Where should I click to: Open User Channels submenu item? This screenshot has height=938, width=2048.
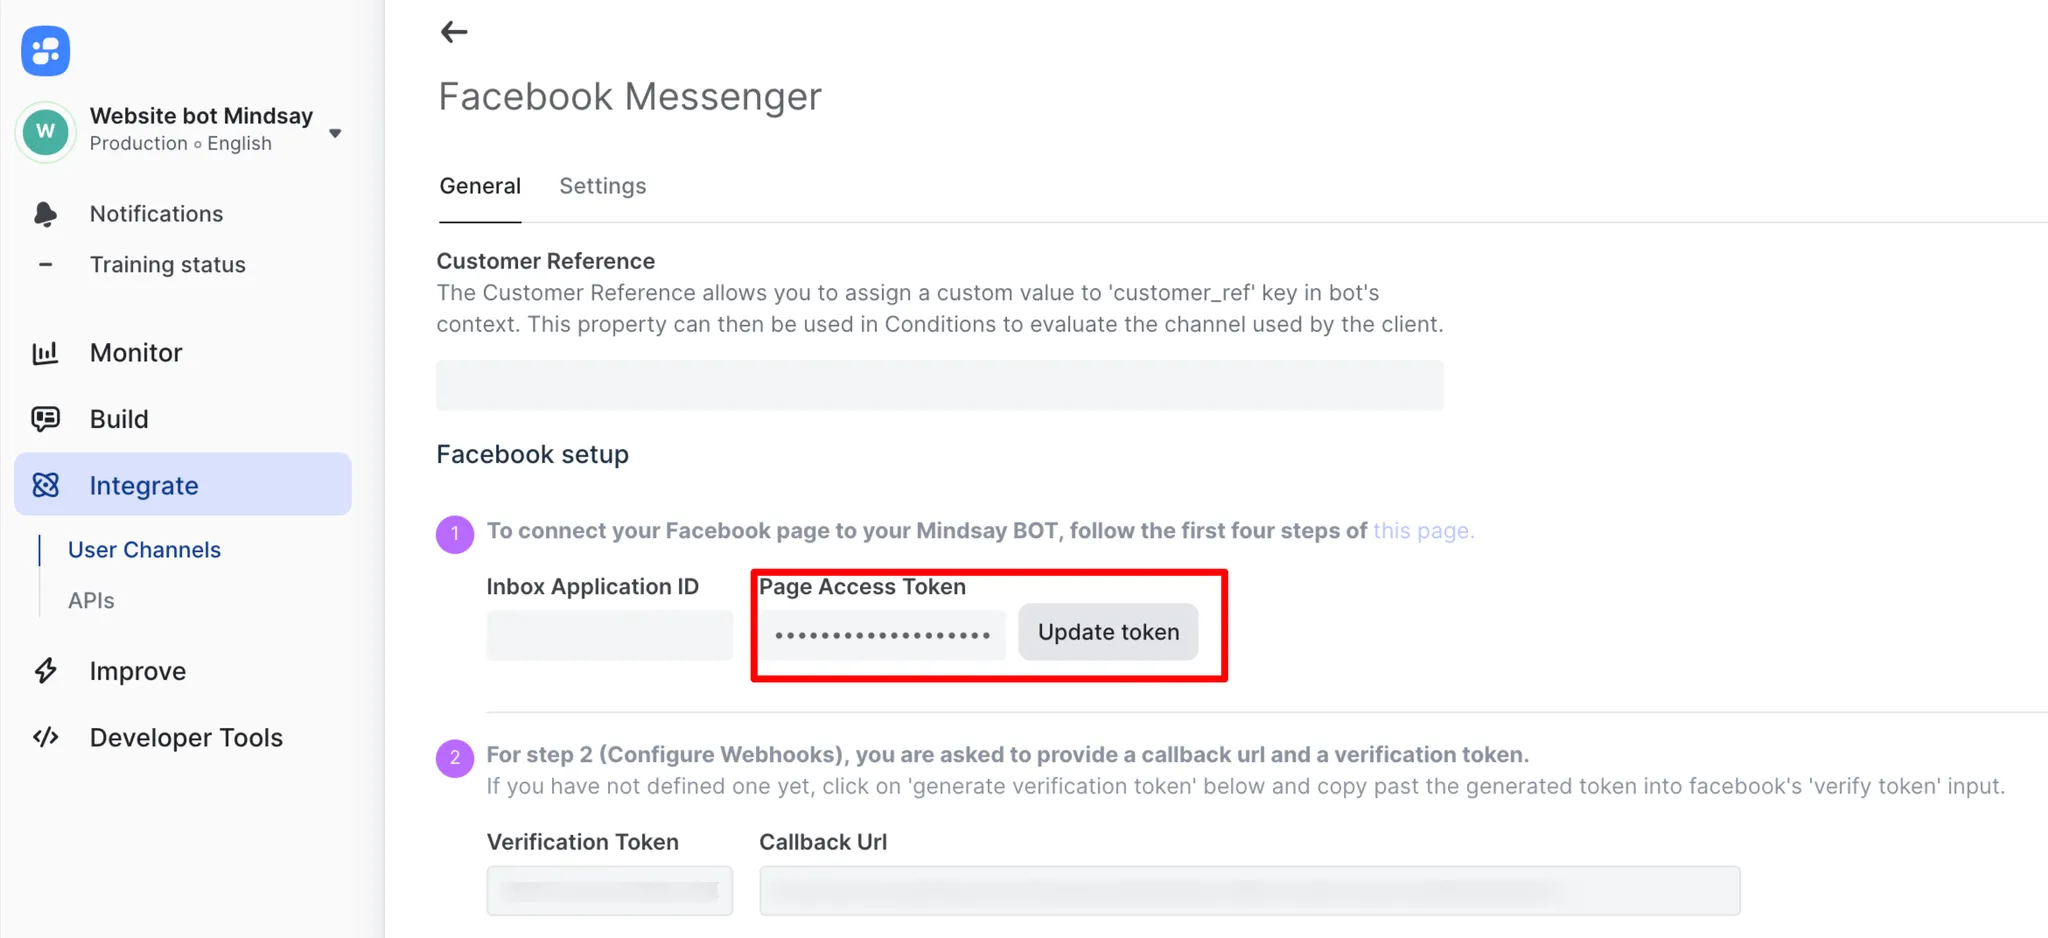click(144, 550)
